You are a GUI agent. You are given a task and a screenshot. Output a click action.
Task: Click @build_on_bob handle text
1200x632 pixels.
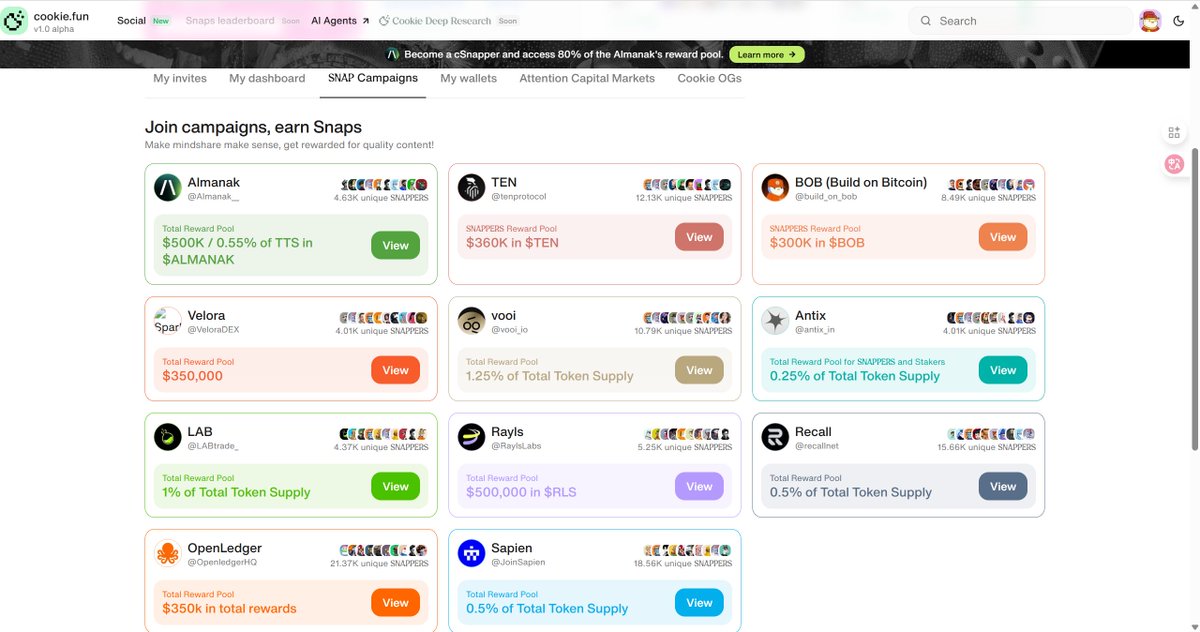tap(826, 197)
